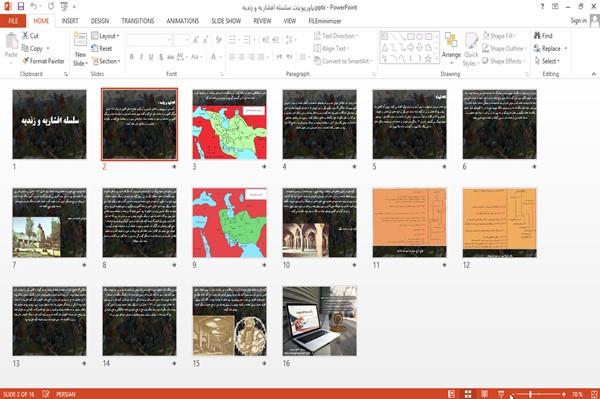Screen dimensions: 600x399
Task: Click Convert to SmartArt
Action: click(x=343, y=61)
